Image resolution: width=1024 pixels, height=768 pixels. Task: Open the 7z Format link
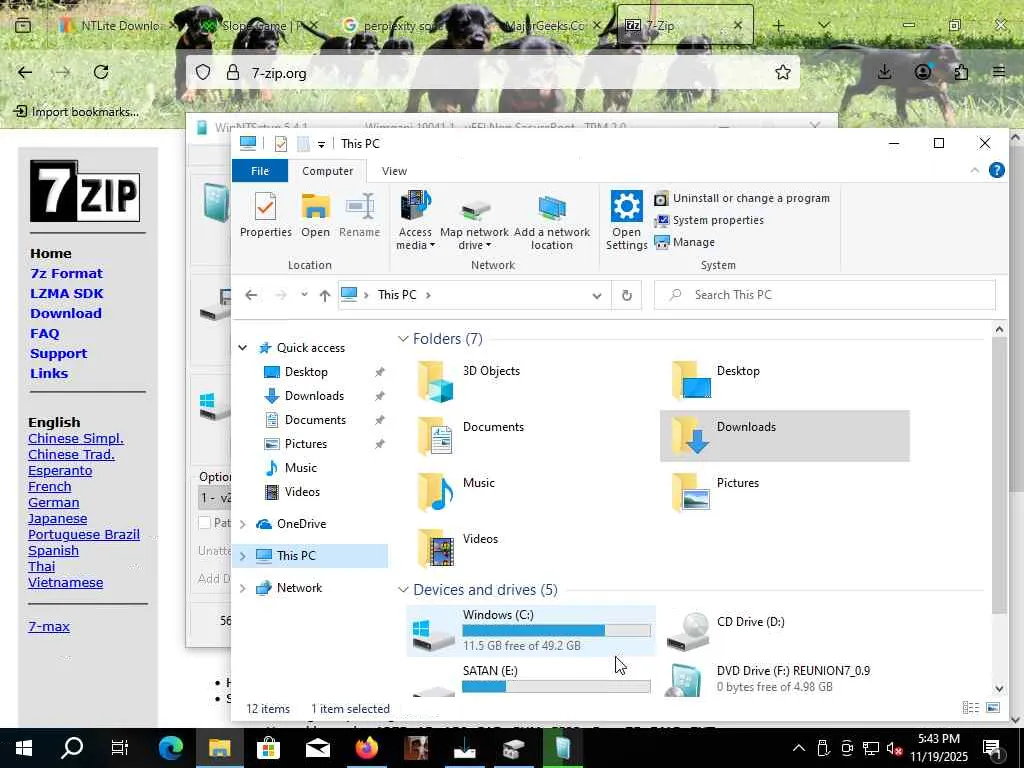pyautogui.click(x=66, y=274)
